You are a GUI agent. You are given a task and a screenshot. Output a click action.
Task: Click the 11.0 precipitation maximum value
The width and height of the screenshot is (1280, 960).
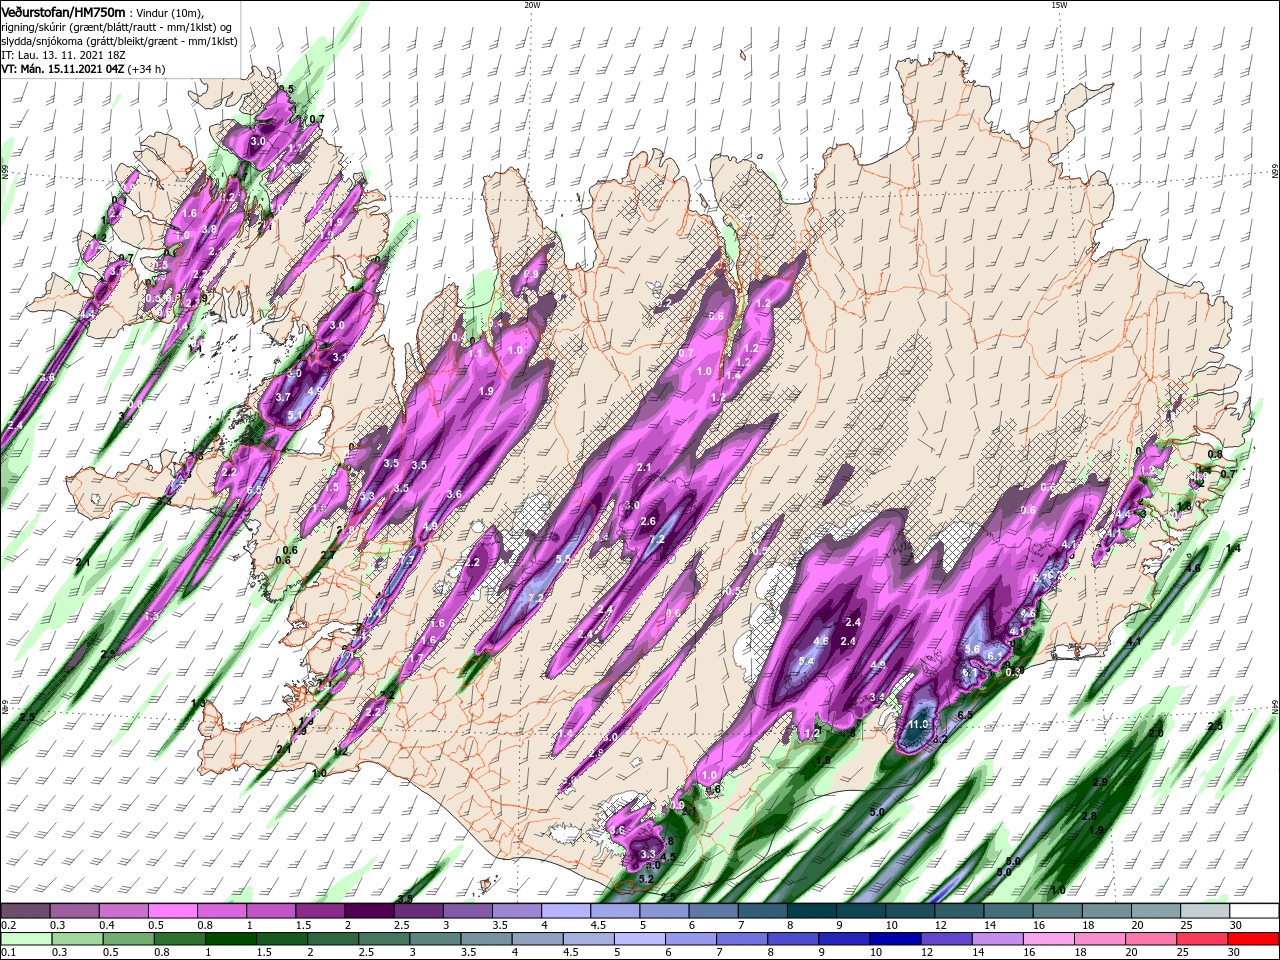click(x=918, y=724)
